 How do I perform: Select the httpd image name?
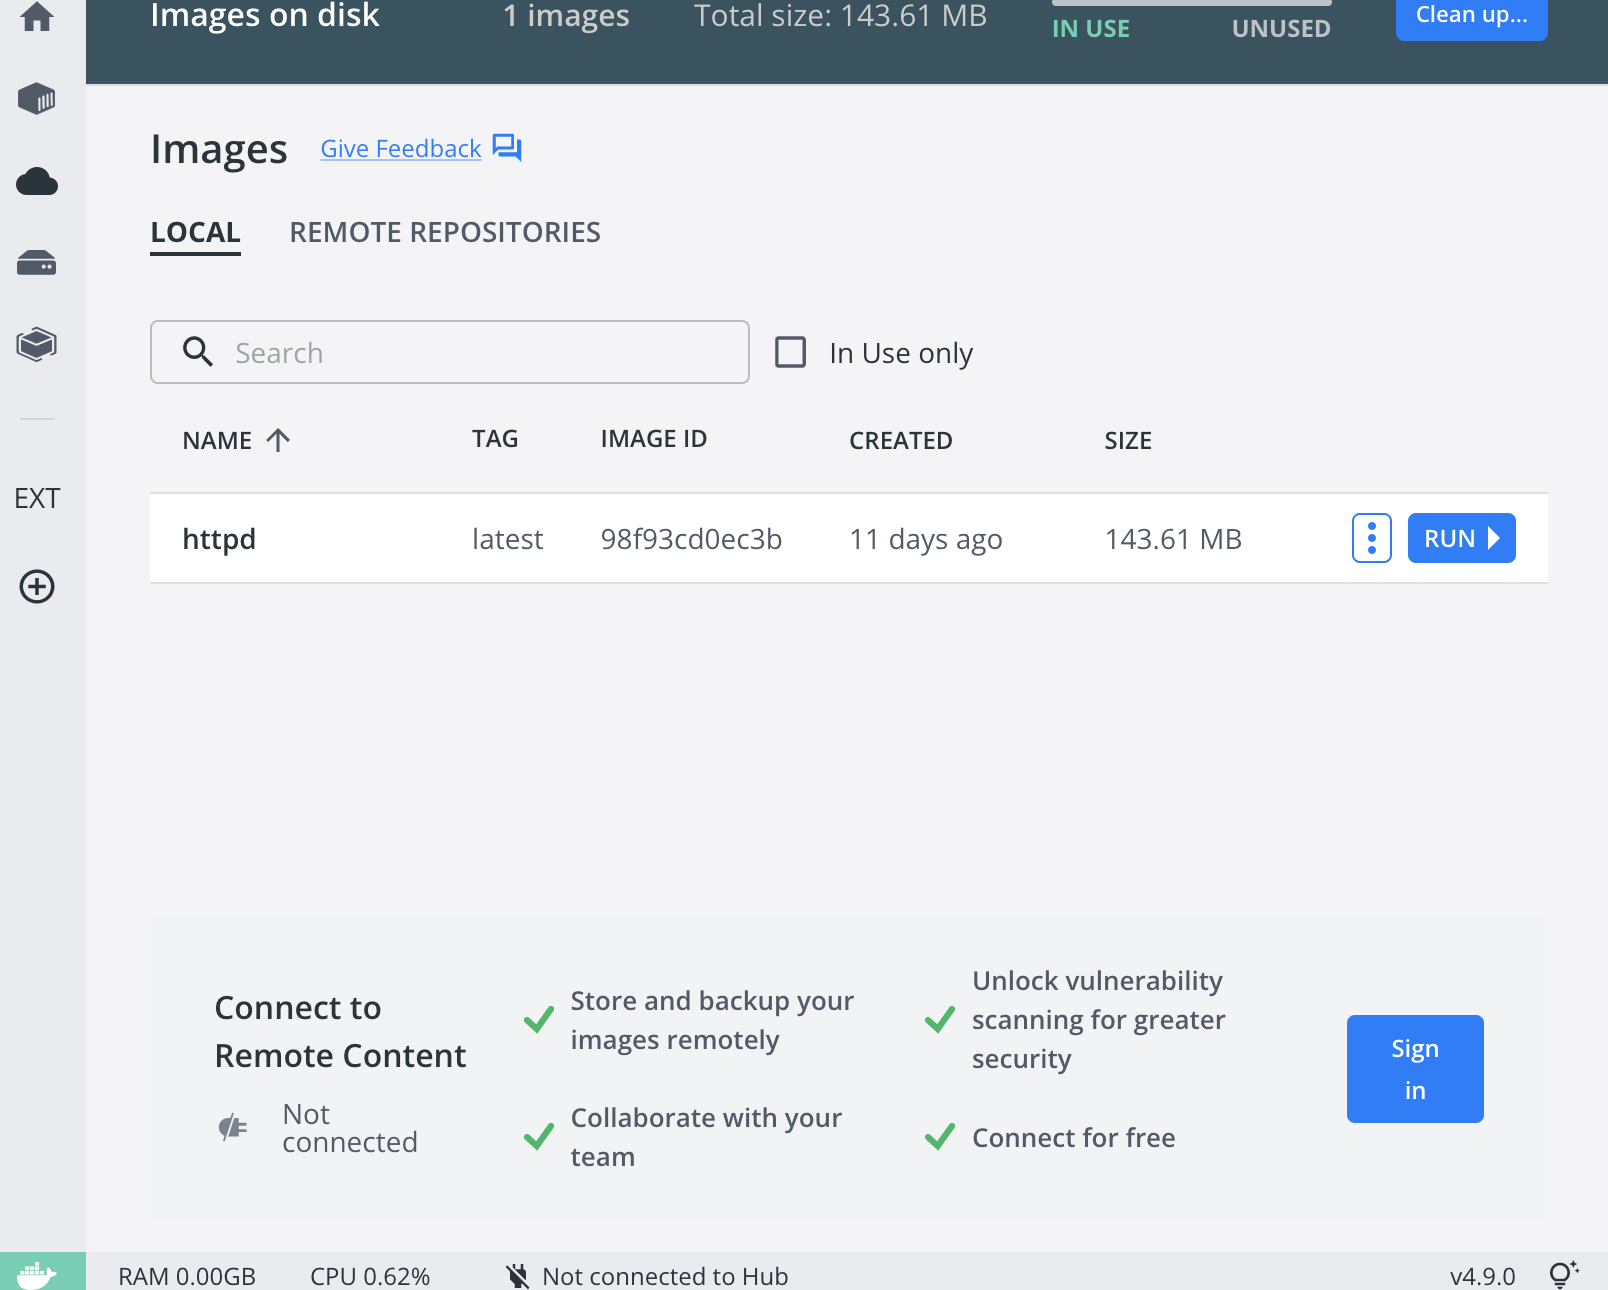(x=219, y=540)
